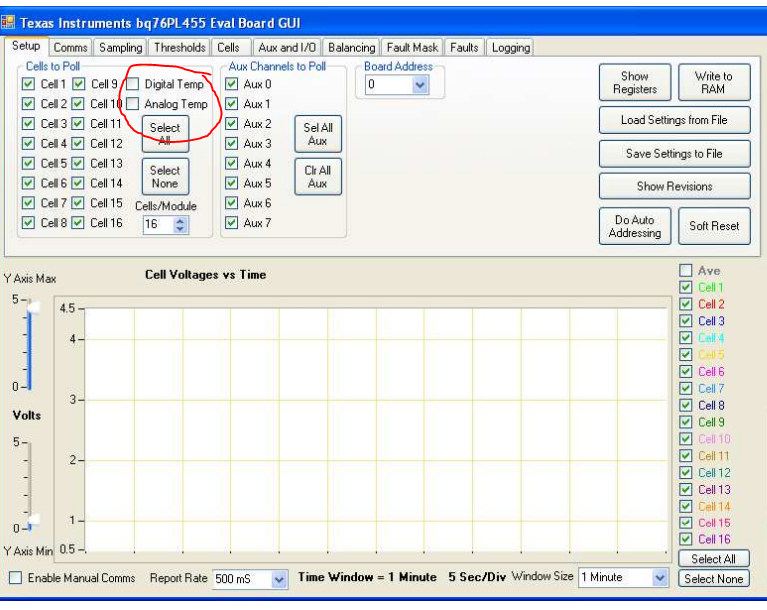767x610 pixels.
Task: Click the Cells/Module value field
Action: tap(158, 225)
